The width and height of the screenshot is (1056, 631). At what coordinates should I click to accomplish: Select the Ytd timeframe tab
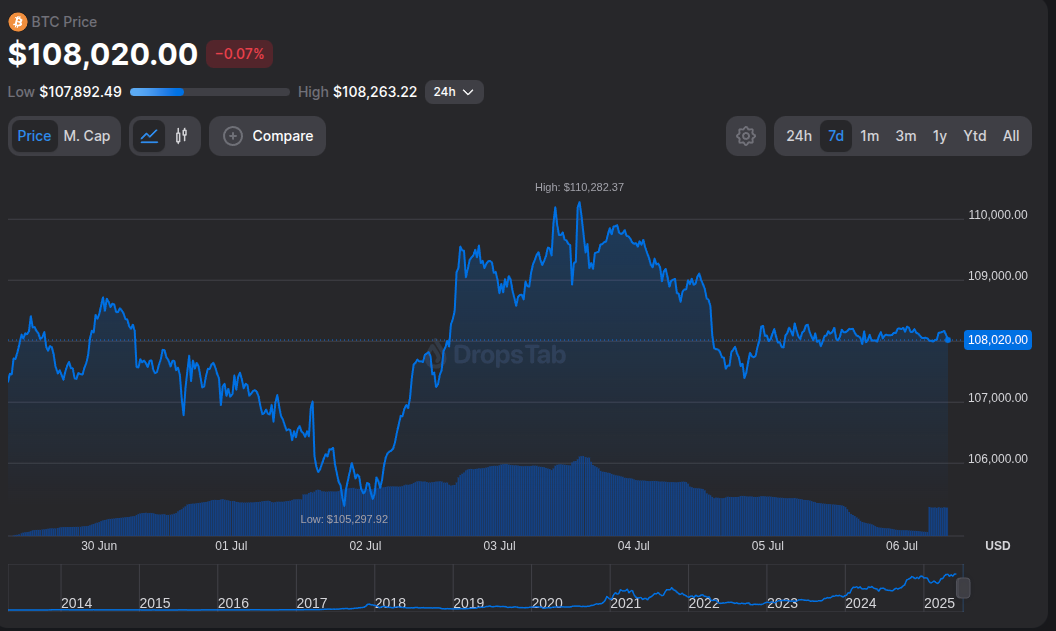point(975,136)
